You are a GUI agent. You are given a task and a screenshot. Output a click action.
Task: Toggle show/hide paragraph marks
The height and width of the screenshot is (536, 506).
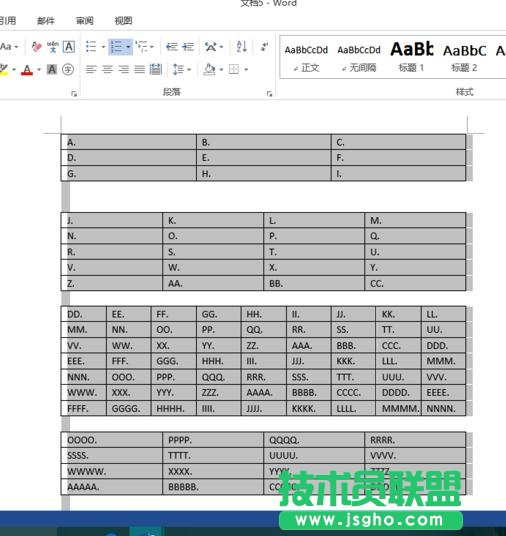[264, 46]
